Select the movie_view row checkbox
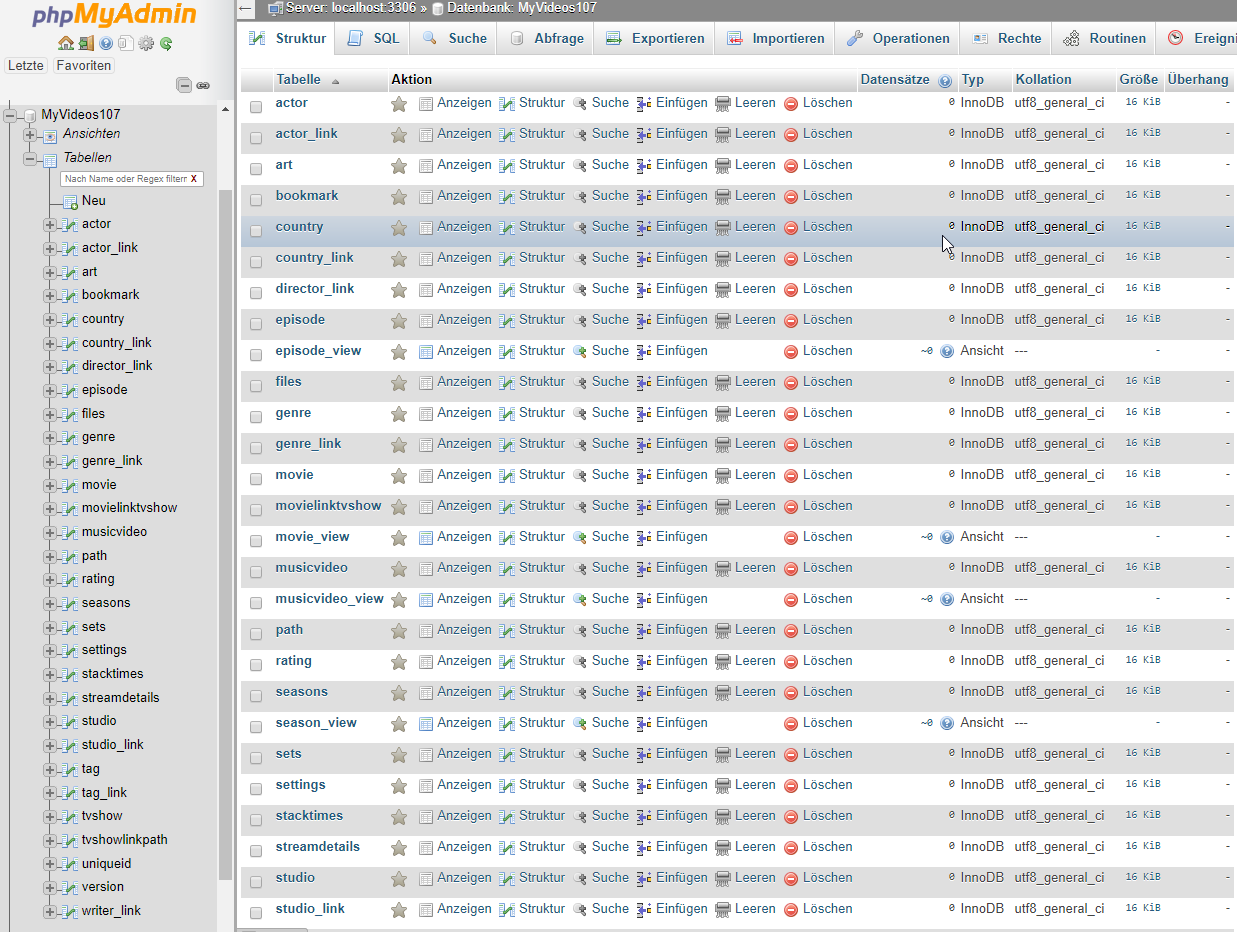The height and width of the screenshot is (932, 1237). (256, 540)
